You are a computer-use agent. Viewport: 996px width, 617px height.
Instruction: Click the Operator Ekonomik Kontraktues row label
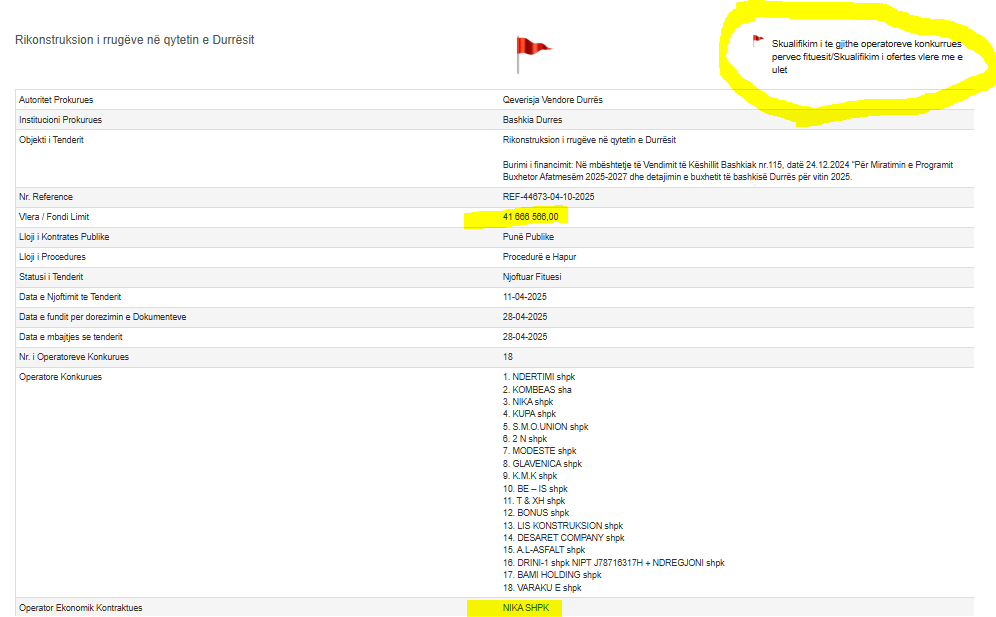[x=81, y=608]
